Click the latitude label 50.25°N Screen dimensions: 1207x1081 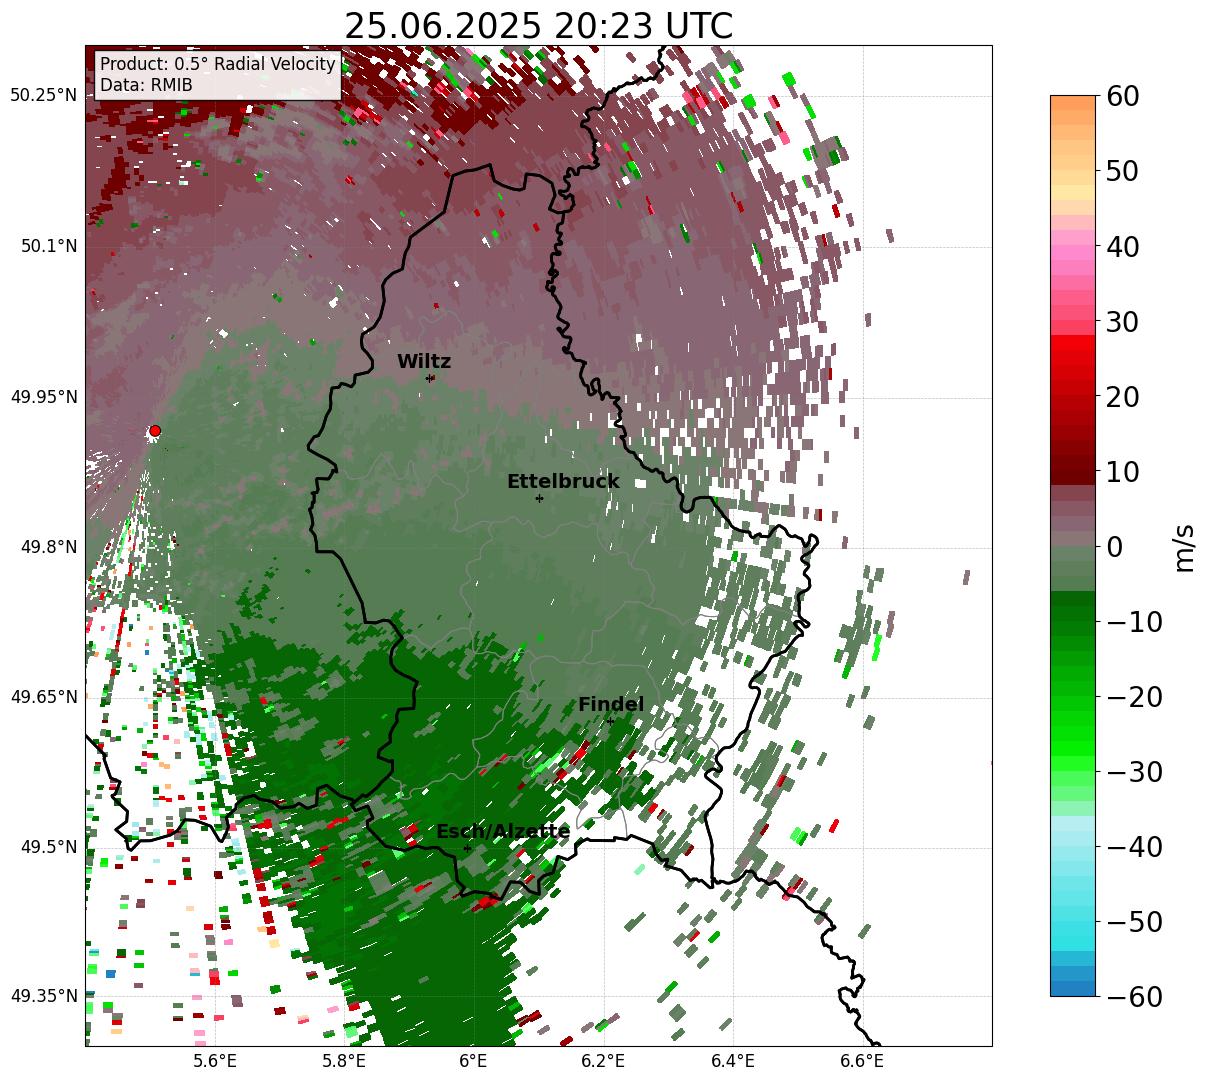[x=44, y=96]
